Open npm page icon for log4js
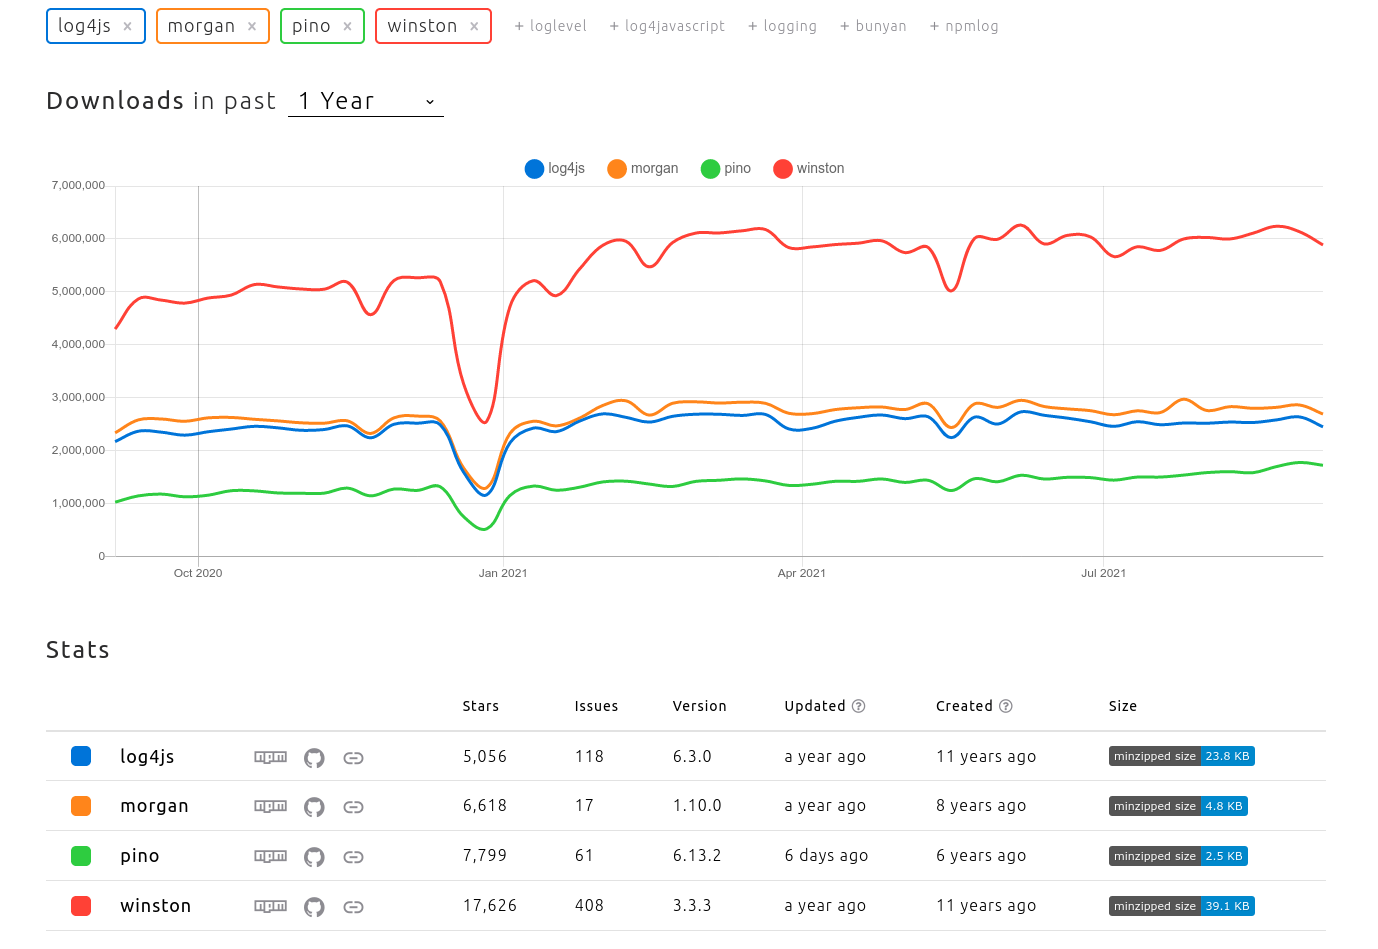The image size is (1378, 949). (270, 757)
